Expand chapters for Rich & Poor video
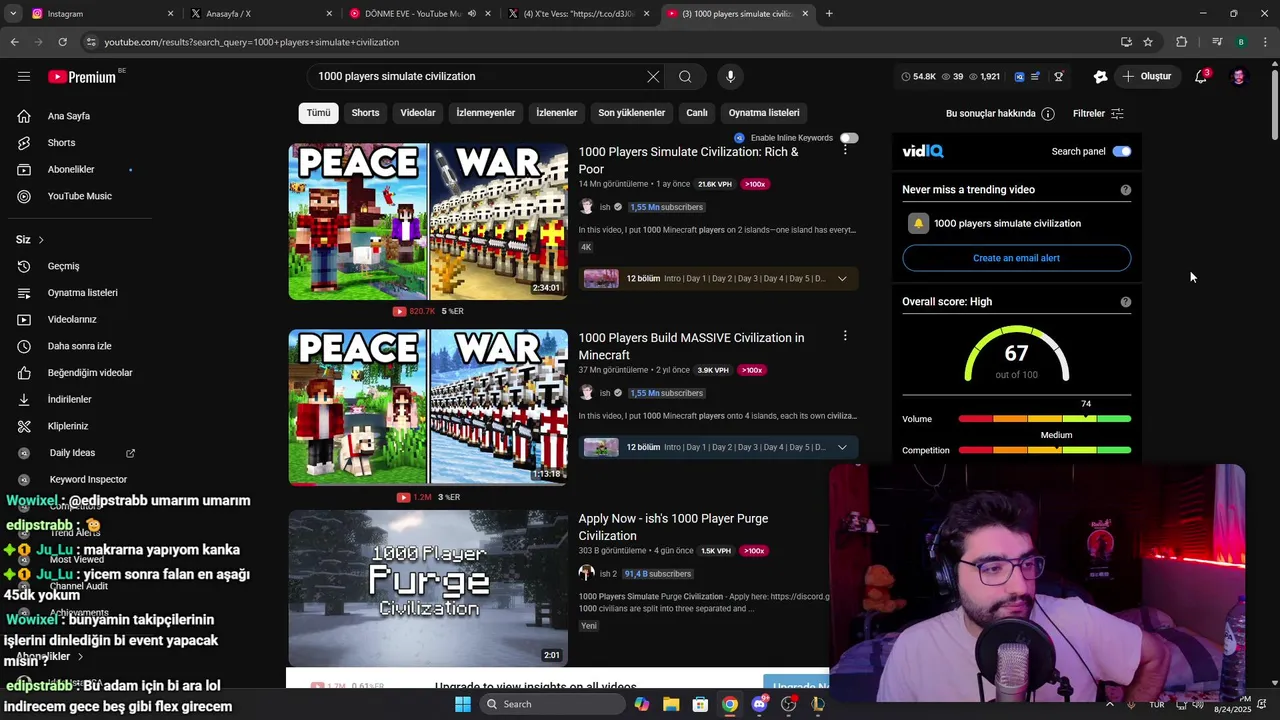 coord(842,279)
